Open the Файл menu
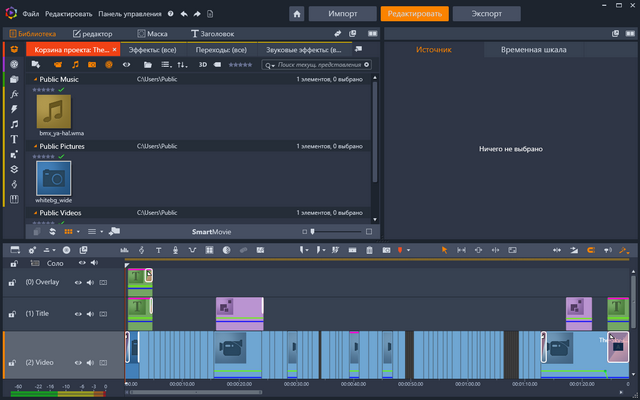 click(31, 15)
